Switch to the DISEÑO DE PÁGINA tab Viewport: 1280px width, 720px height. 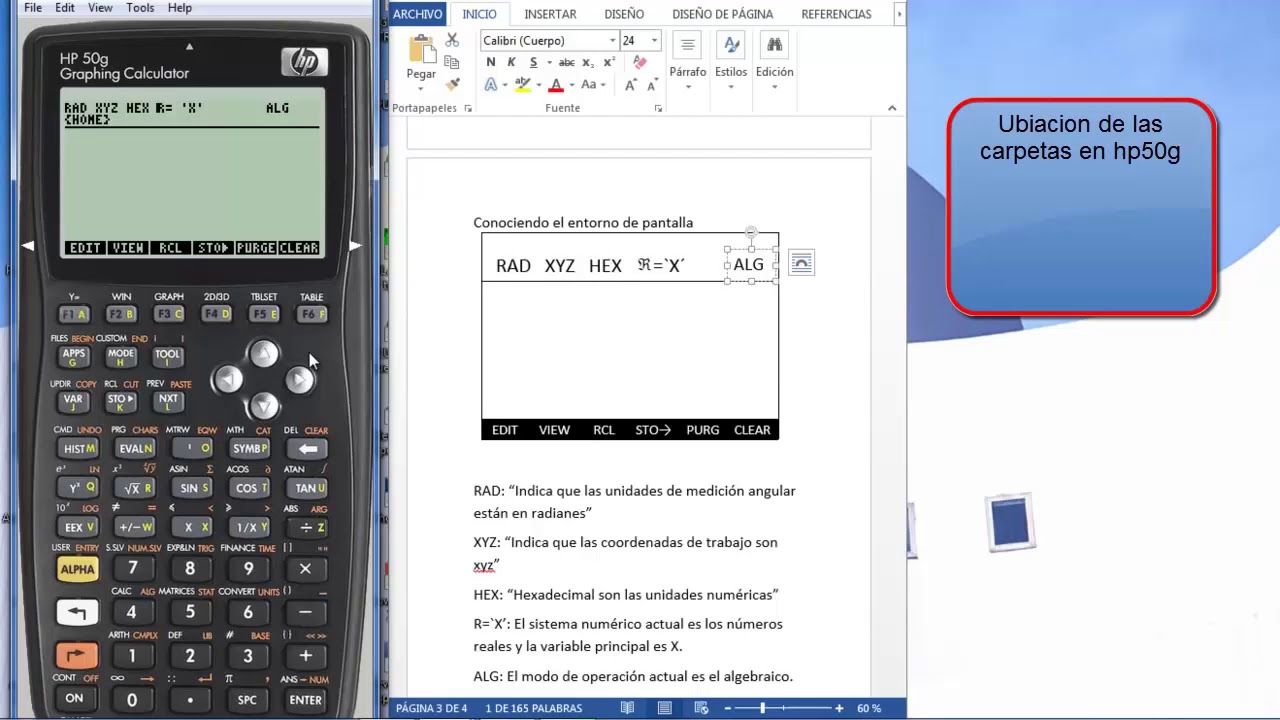point(722,14)
